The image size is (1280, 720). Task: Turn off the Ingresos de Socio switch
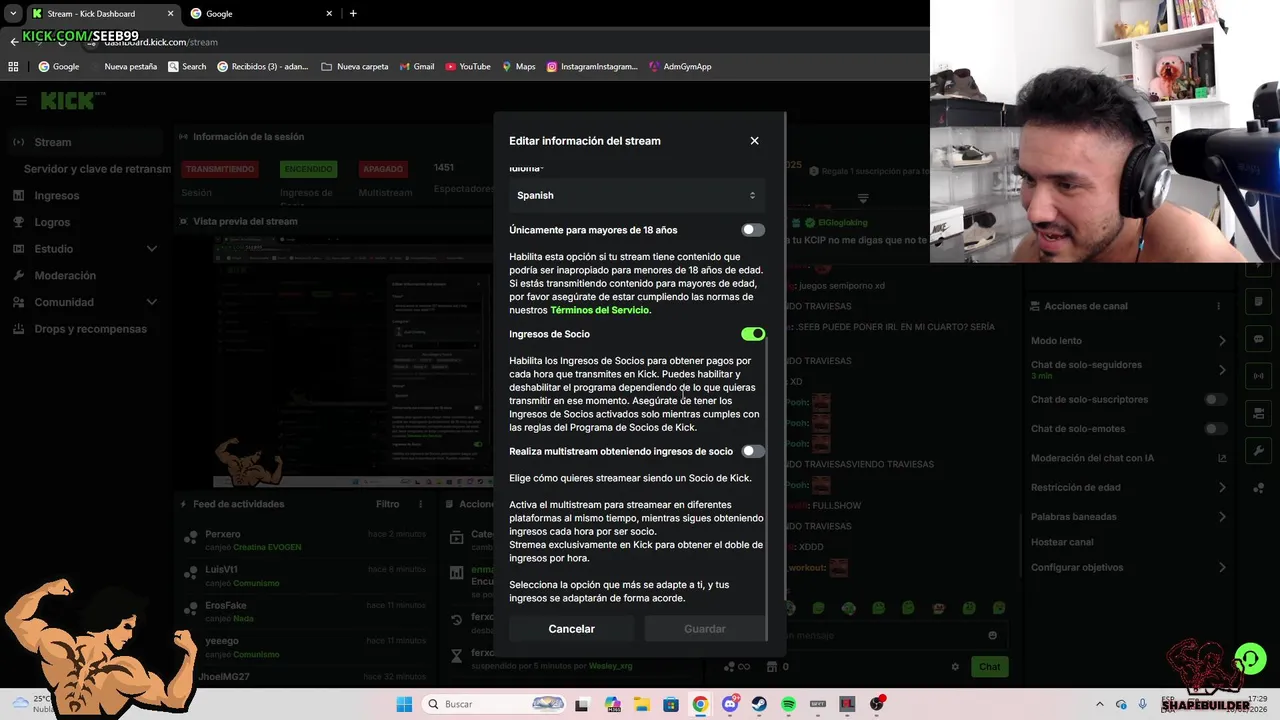tap(753, 334)
